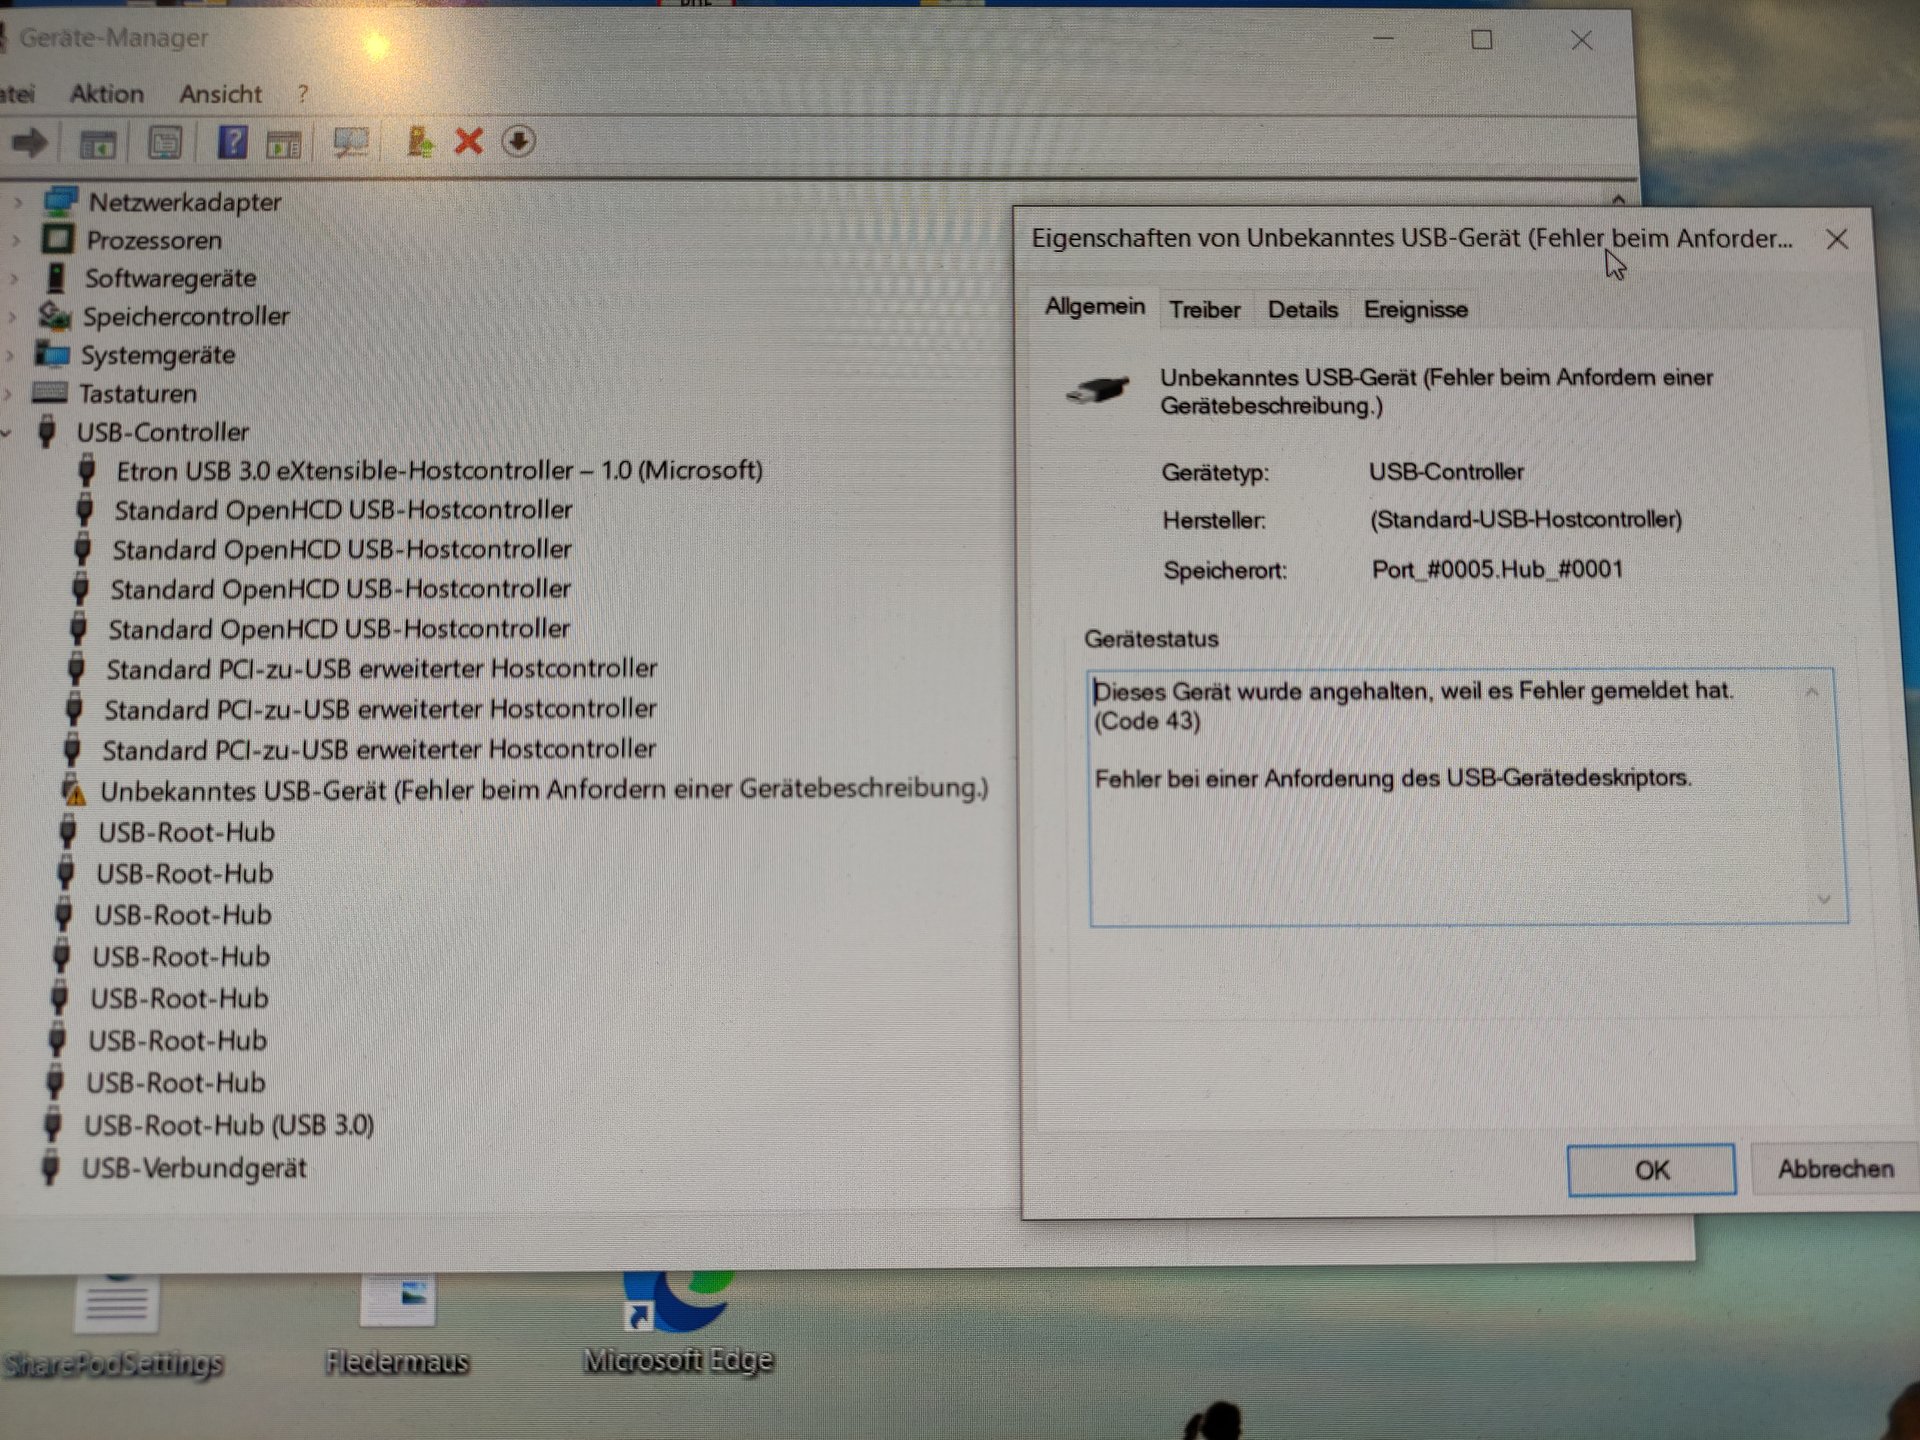This screenshot has height=1440, width=1920.
Task: Click the show/hide console tree toolbar icon
Action: [x=98, y=144]
